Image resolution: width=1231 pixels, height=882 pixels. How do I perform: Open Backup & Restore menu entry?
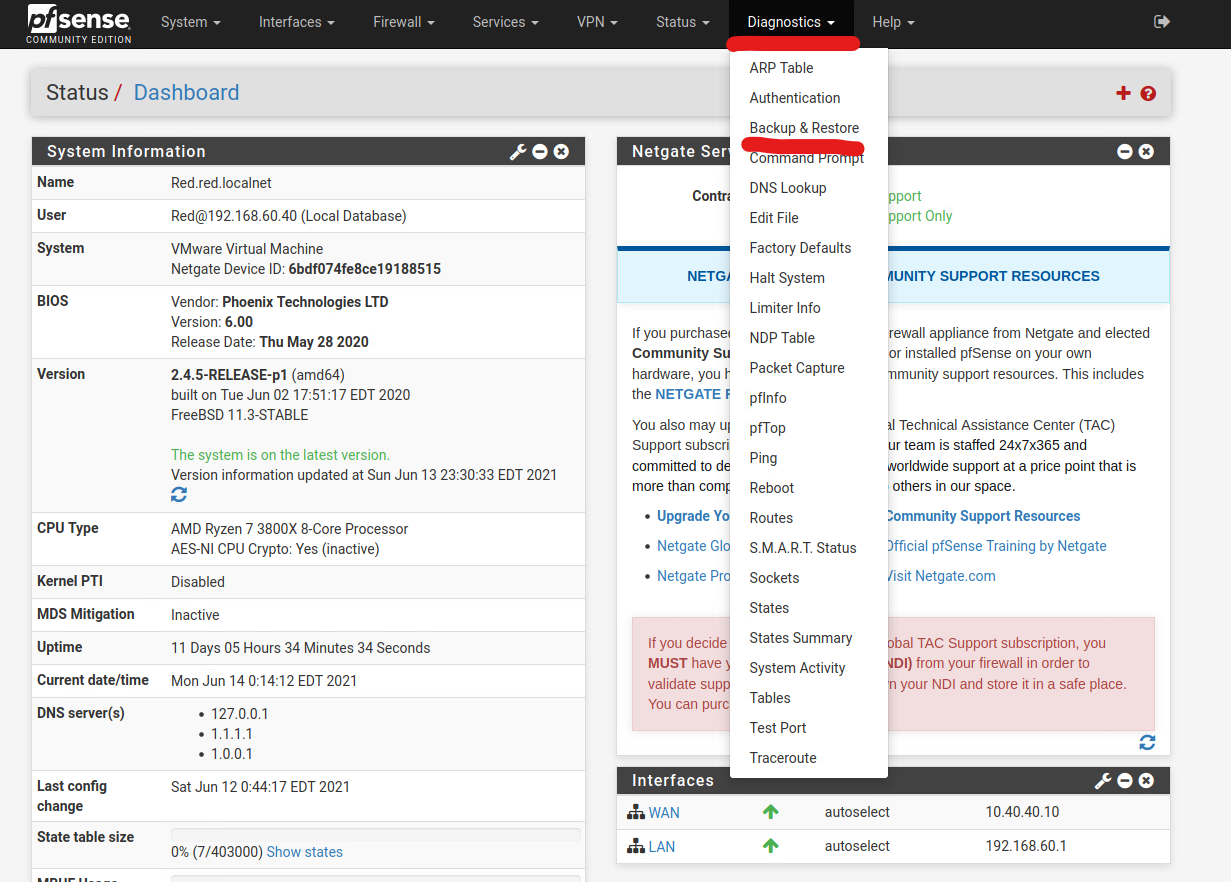pos(805,128)
